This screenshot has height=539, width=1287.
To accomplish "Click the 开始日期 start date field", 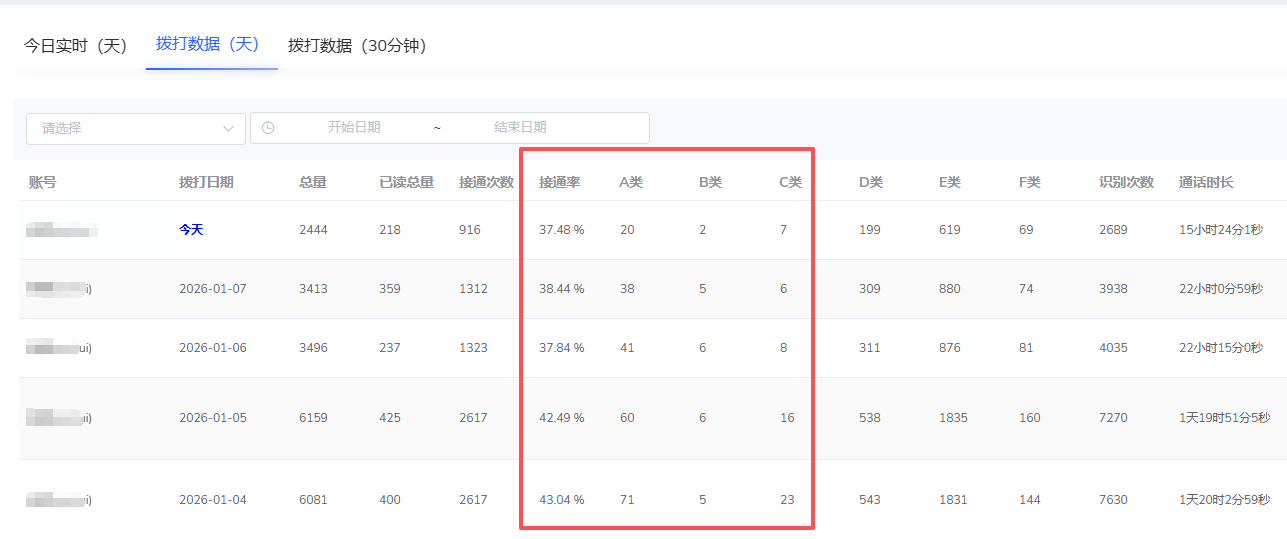I will [354, 128].
